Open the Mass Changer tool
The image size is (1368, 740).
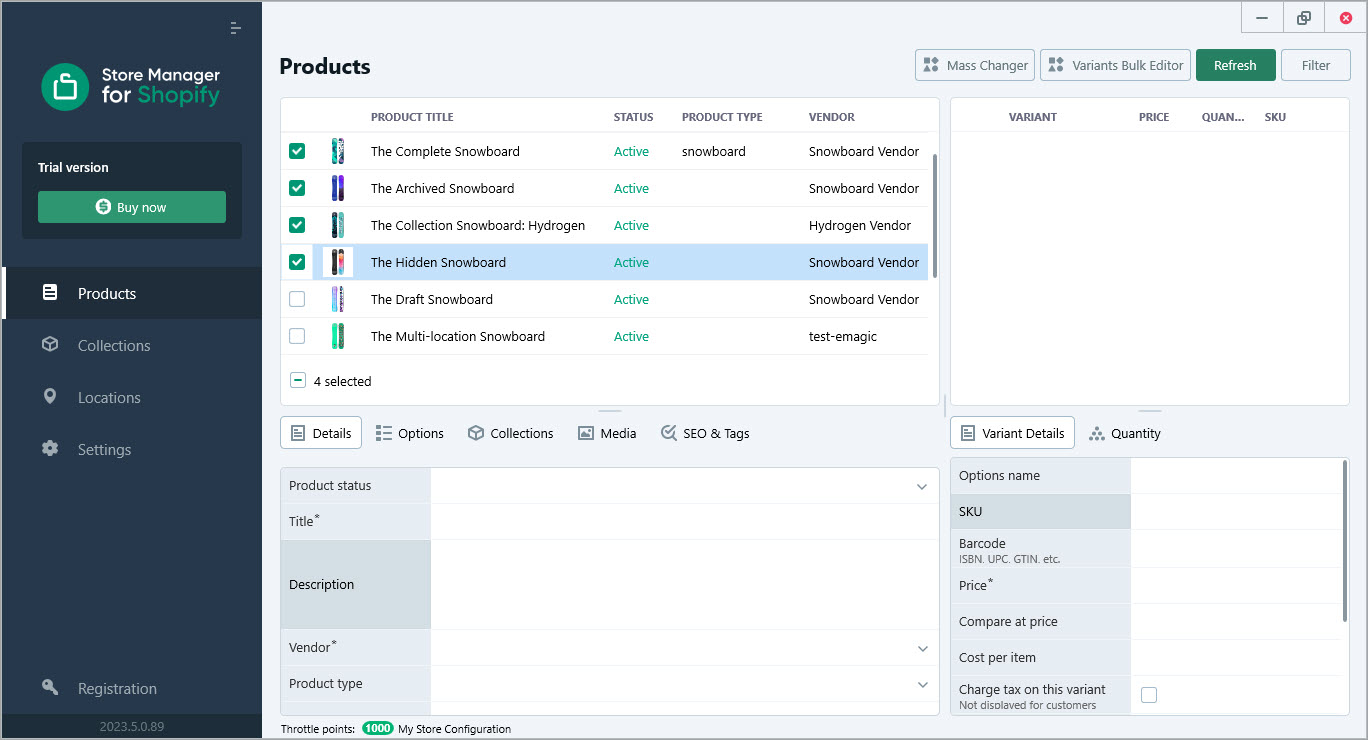pyautogui.click(x=975, y=65)
